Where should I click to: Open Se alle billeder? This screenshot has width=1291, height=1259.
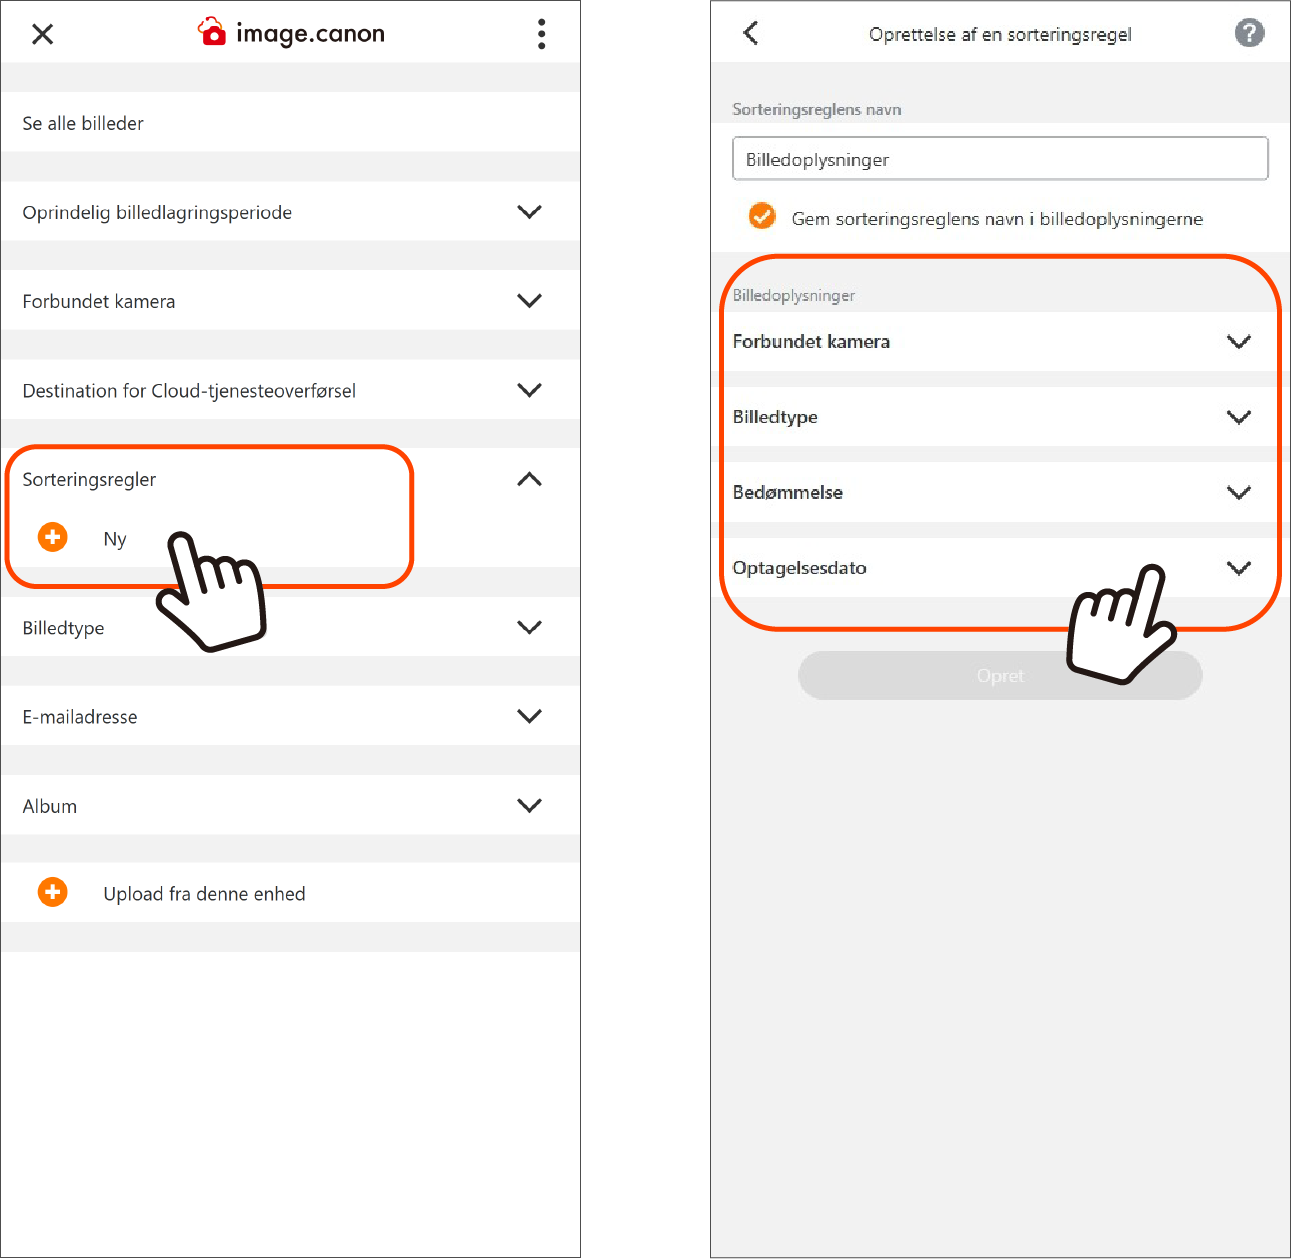click(x=290, y=122)
